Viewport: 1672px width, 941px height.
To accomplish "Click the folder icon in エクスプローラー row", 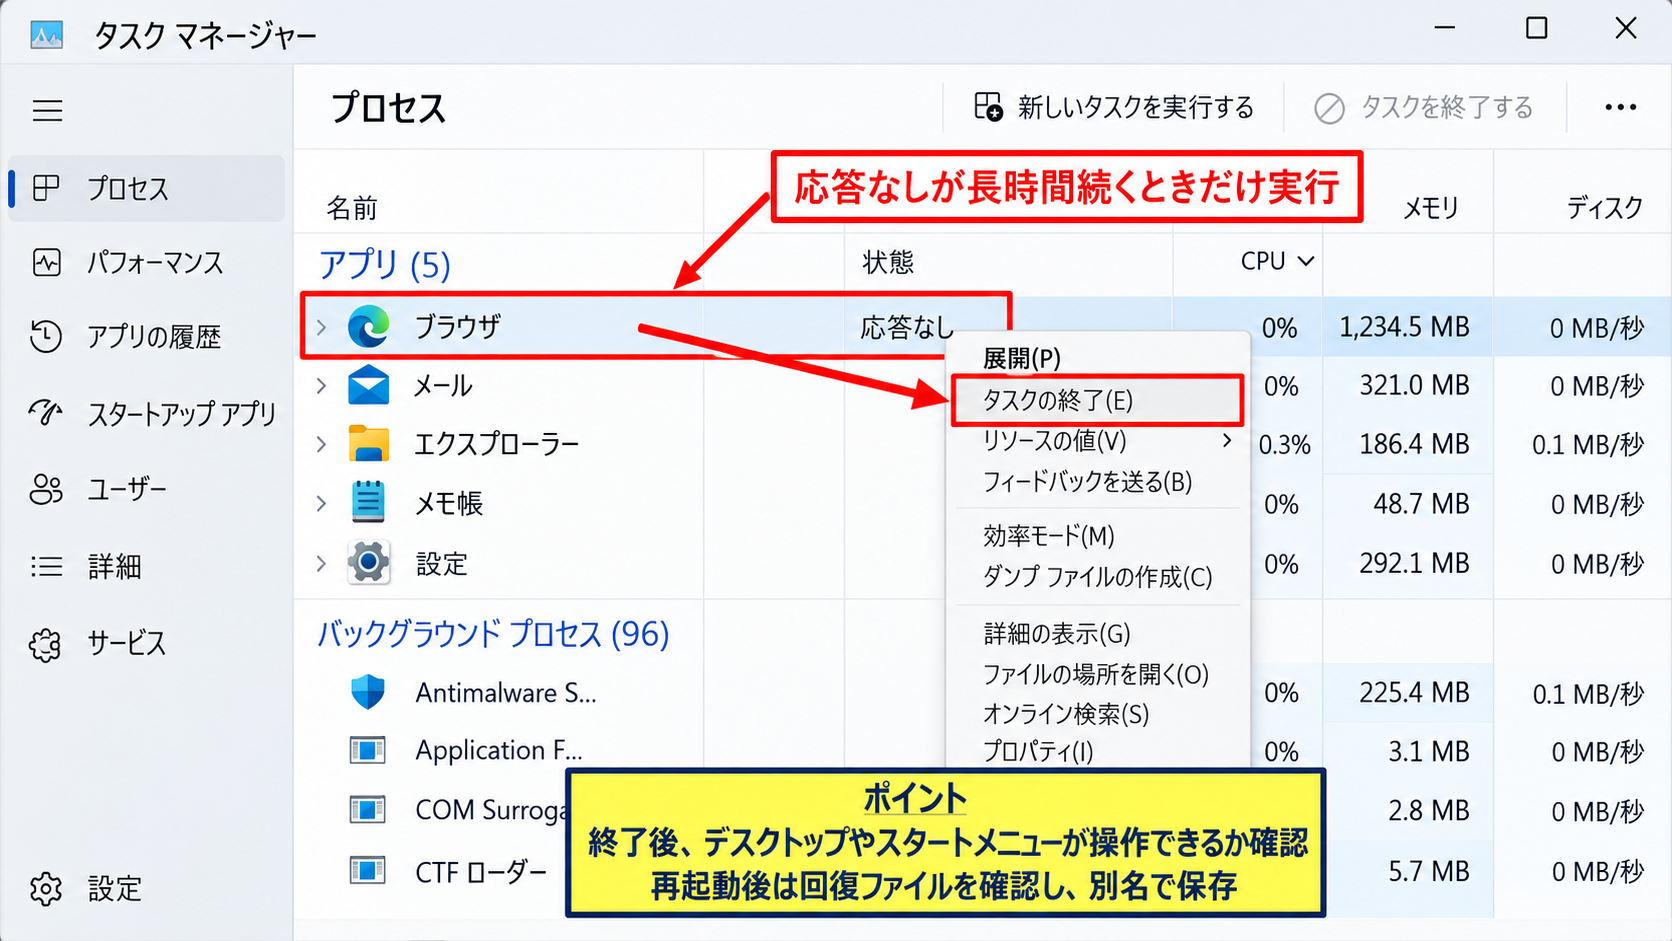I will point(368,443).
